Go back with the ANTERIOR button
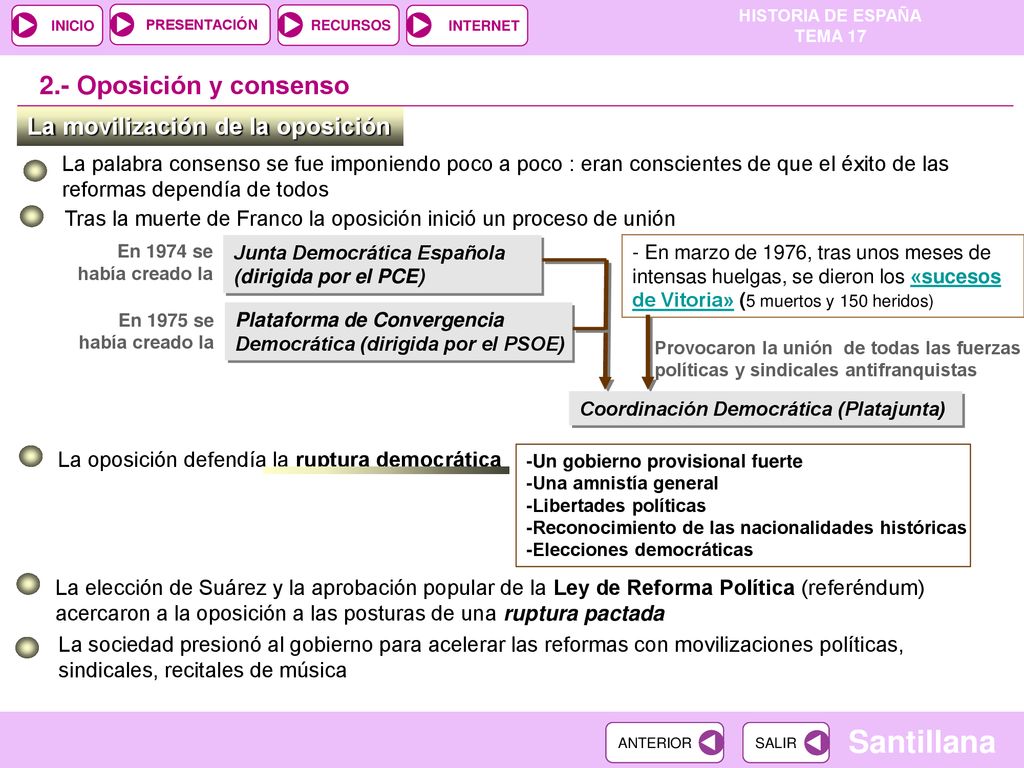 [664, 743]
